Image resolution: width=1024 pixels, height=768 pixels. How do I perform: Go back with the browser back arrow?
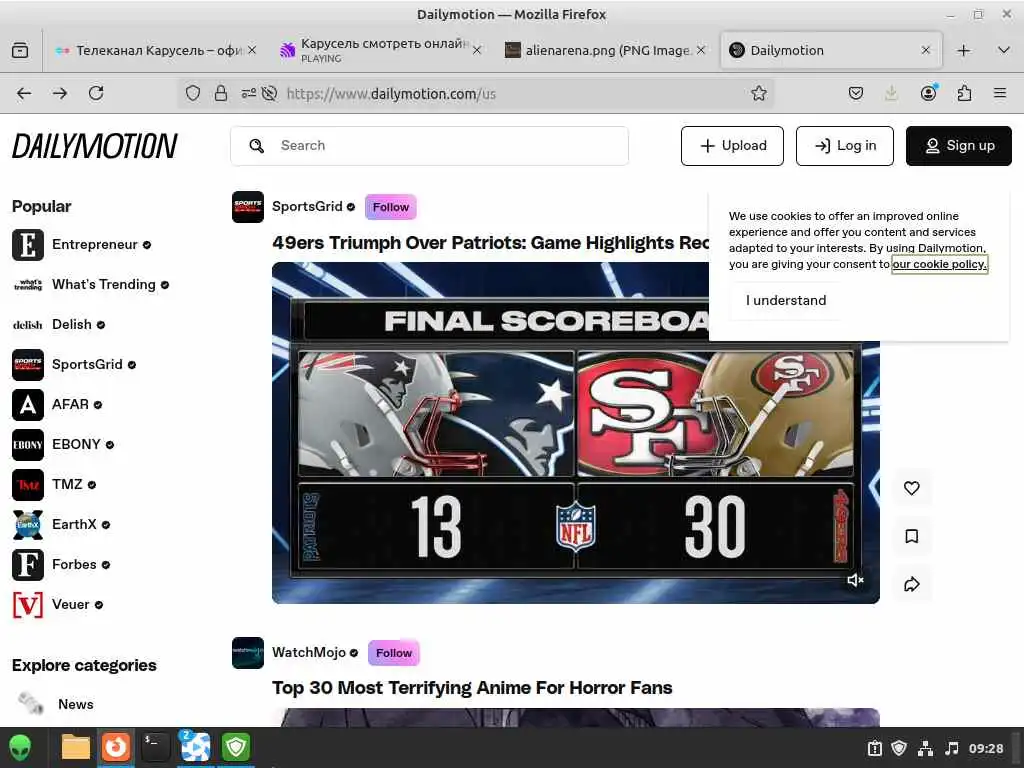(24, 93)
